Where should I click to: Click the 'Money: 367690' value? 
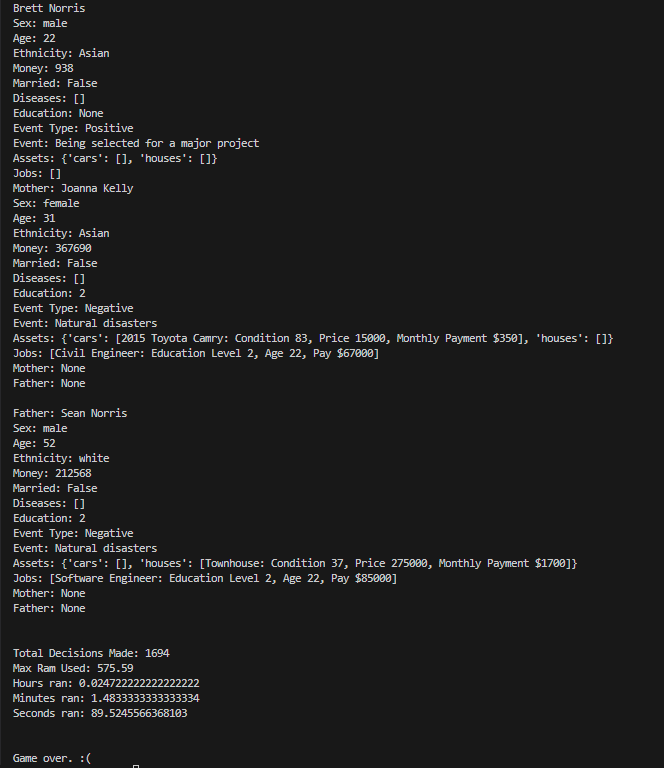[x=52, y=248]
